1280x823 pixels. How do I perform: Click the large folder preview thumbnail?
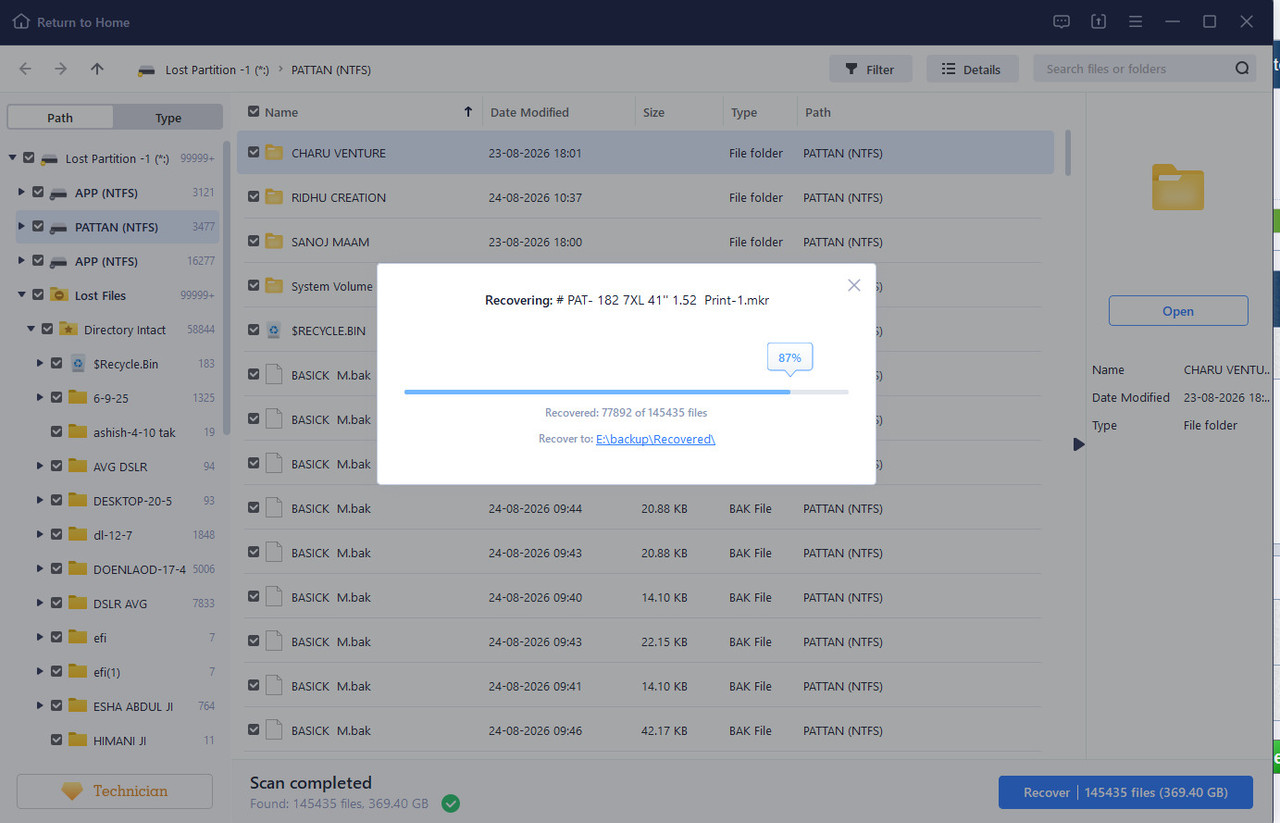click(1178, 187)
